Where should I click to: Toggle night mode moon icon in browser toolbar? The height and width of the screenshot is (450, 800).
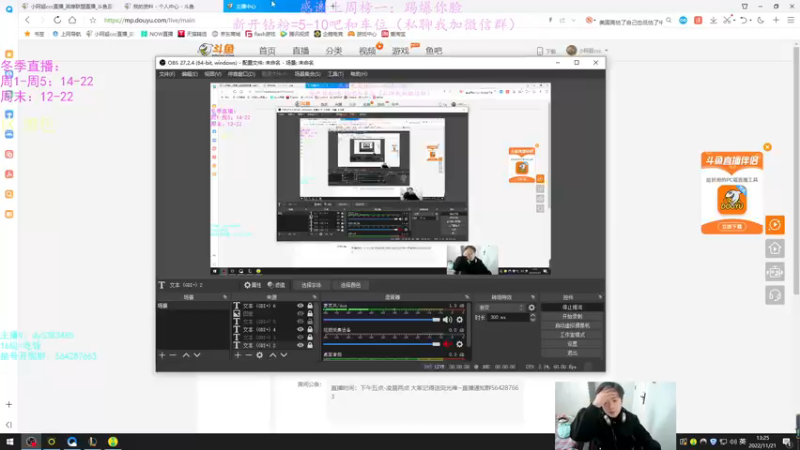pos(761,20)
